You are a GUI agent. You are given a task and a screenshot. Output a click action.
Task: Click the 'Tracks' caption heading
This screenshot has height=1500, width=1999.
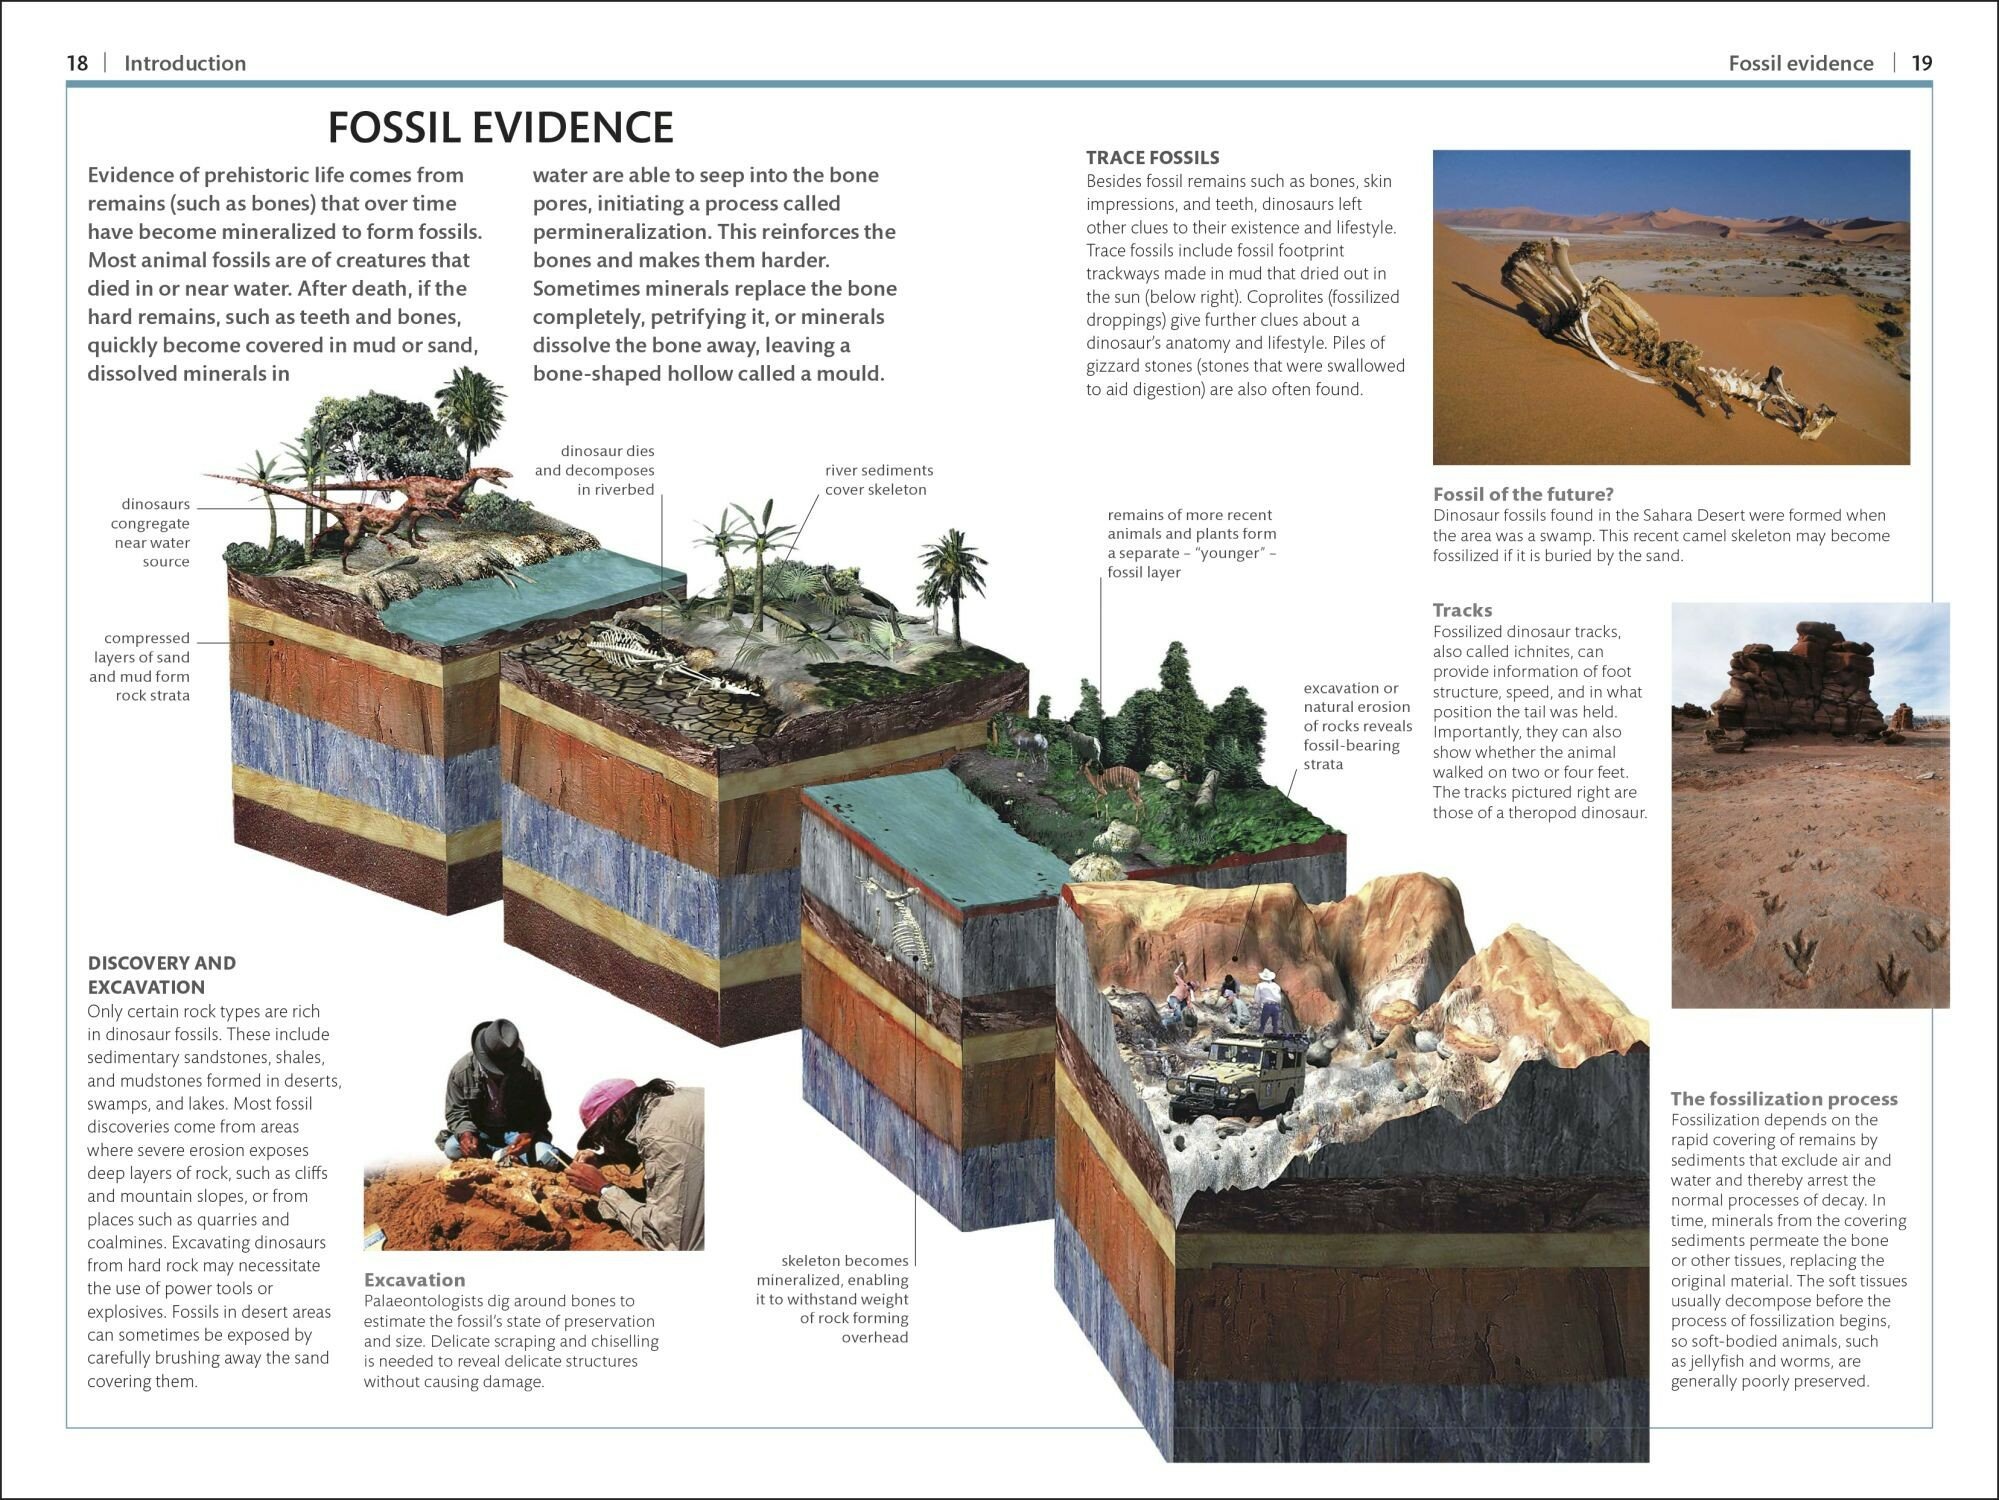1461,610
